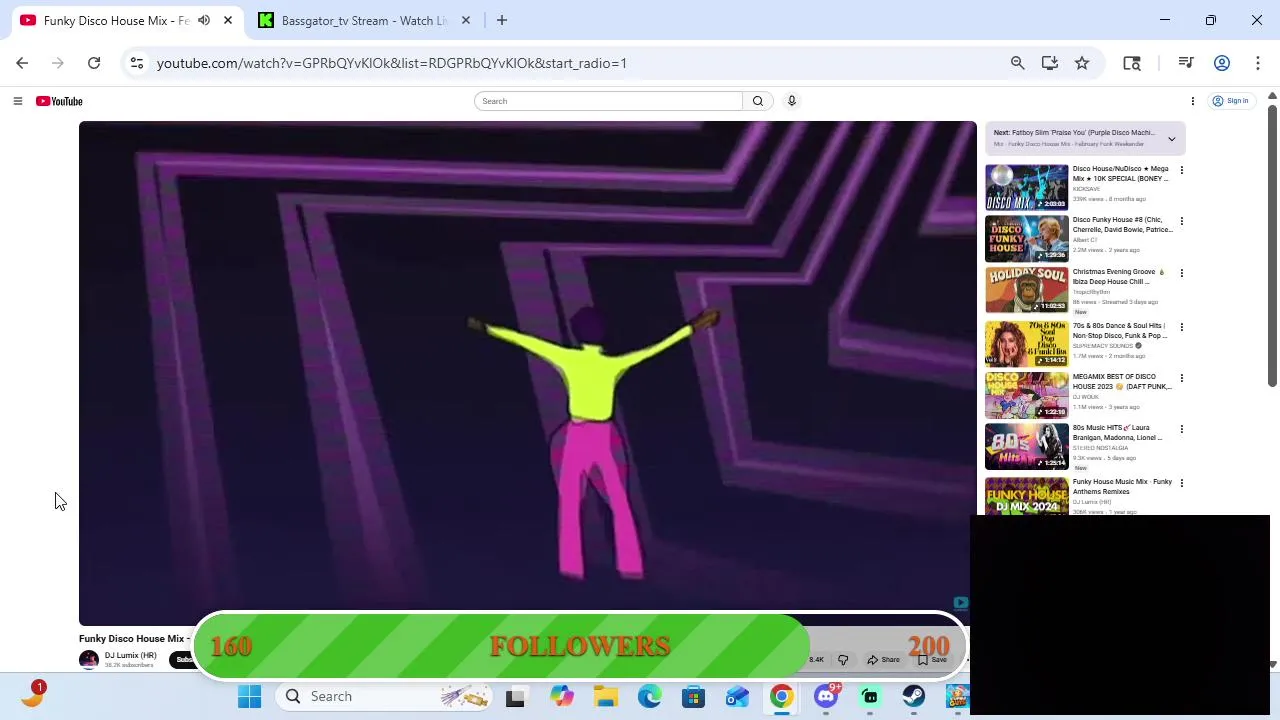The image size is (1280, 720).
Task: Open options menu for Disco House/NuDisco video
Action: coord(1181,170)
